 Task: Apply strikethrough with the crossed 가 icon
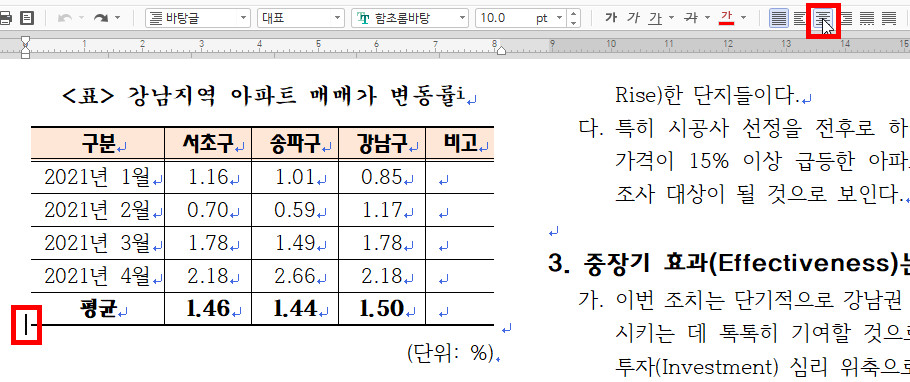[x=691, y=19]
